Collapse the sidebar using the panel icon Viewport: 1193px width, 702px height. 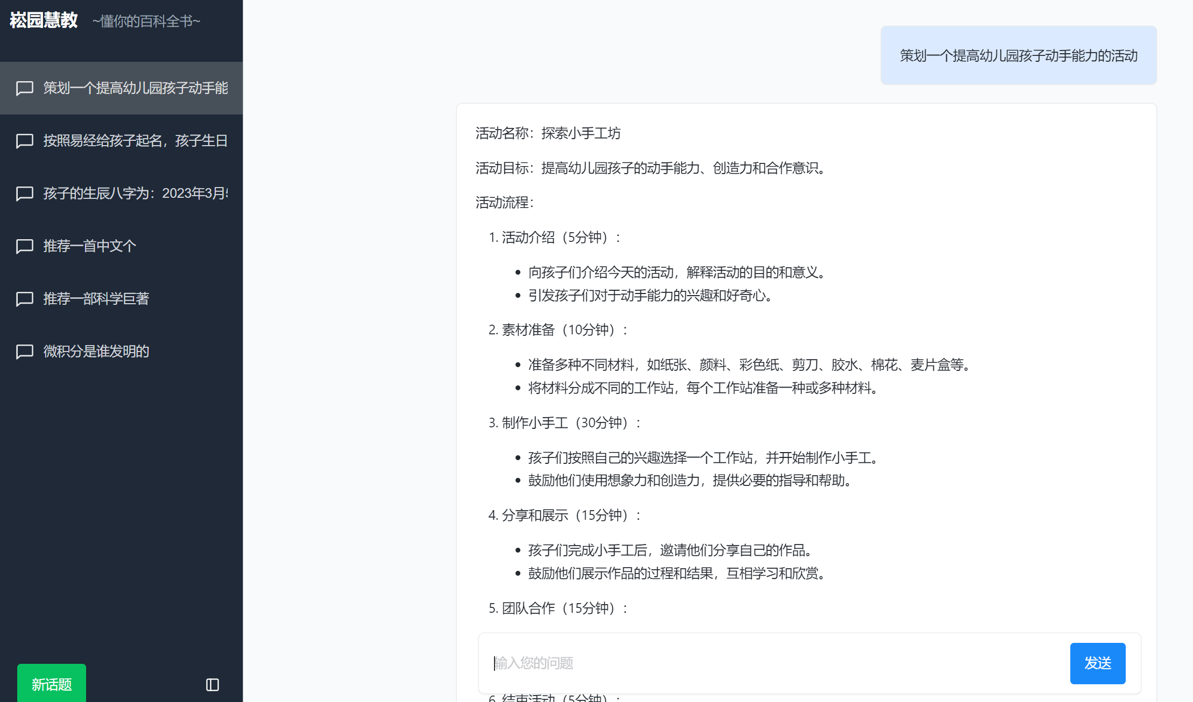(212, 685)
